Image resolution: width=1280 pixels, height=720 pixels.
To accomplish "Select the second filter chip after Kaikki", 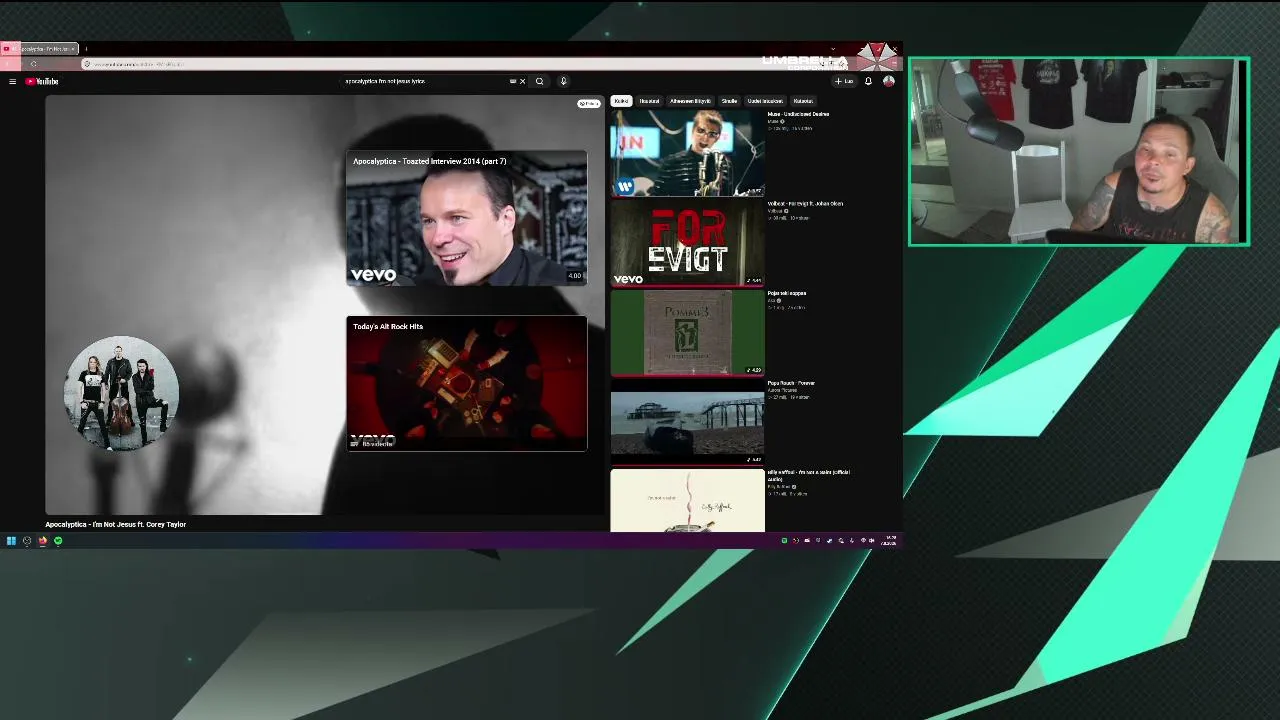I will click(x=649, y=101).
